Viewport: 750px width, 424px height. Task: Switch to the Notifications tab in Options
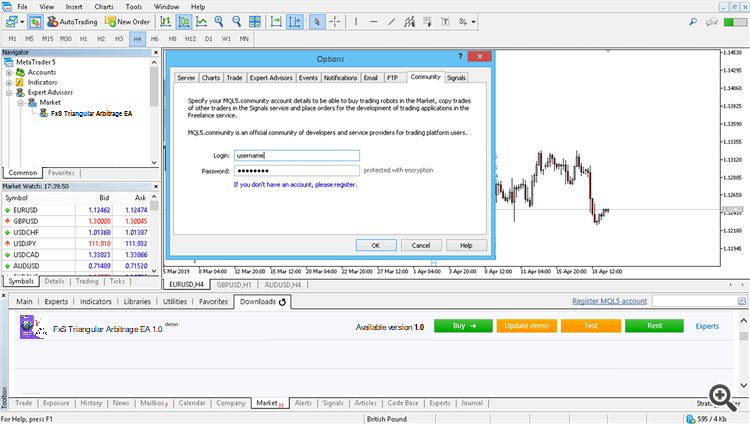pos(340,78)
